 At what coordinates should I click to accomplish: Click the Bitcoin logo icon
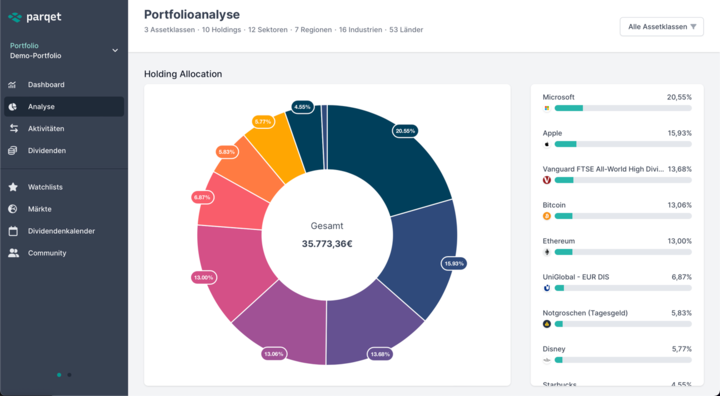(x=547, y=216)
